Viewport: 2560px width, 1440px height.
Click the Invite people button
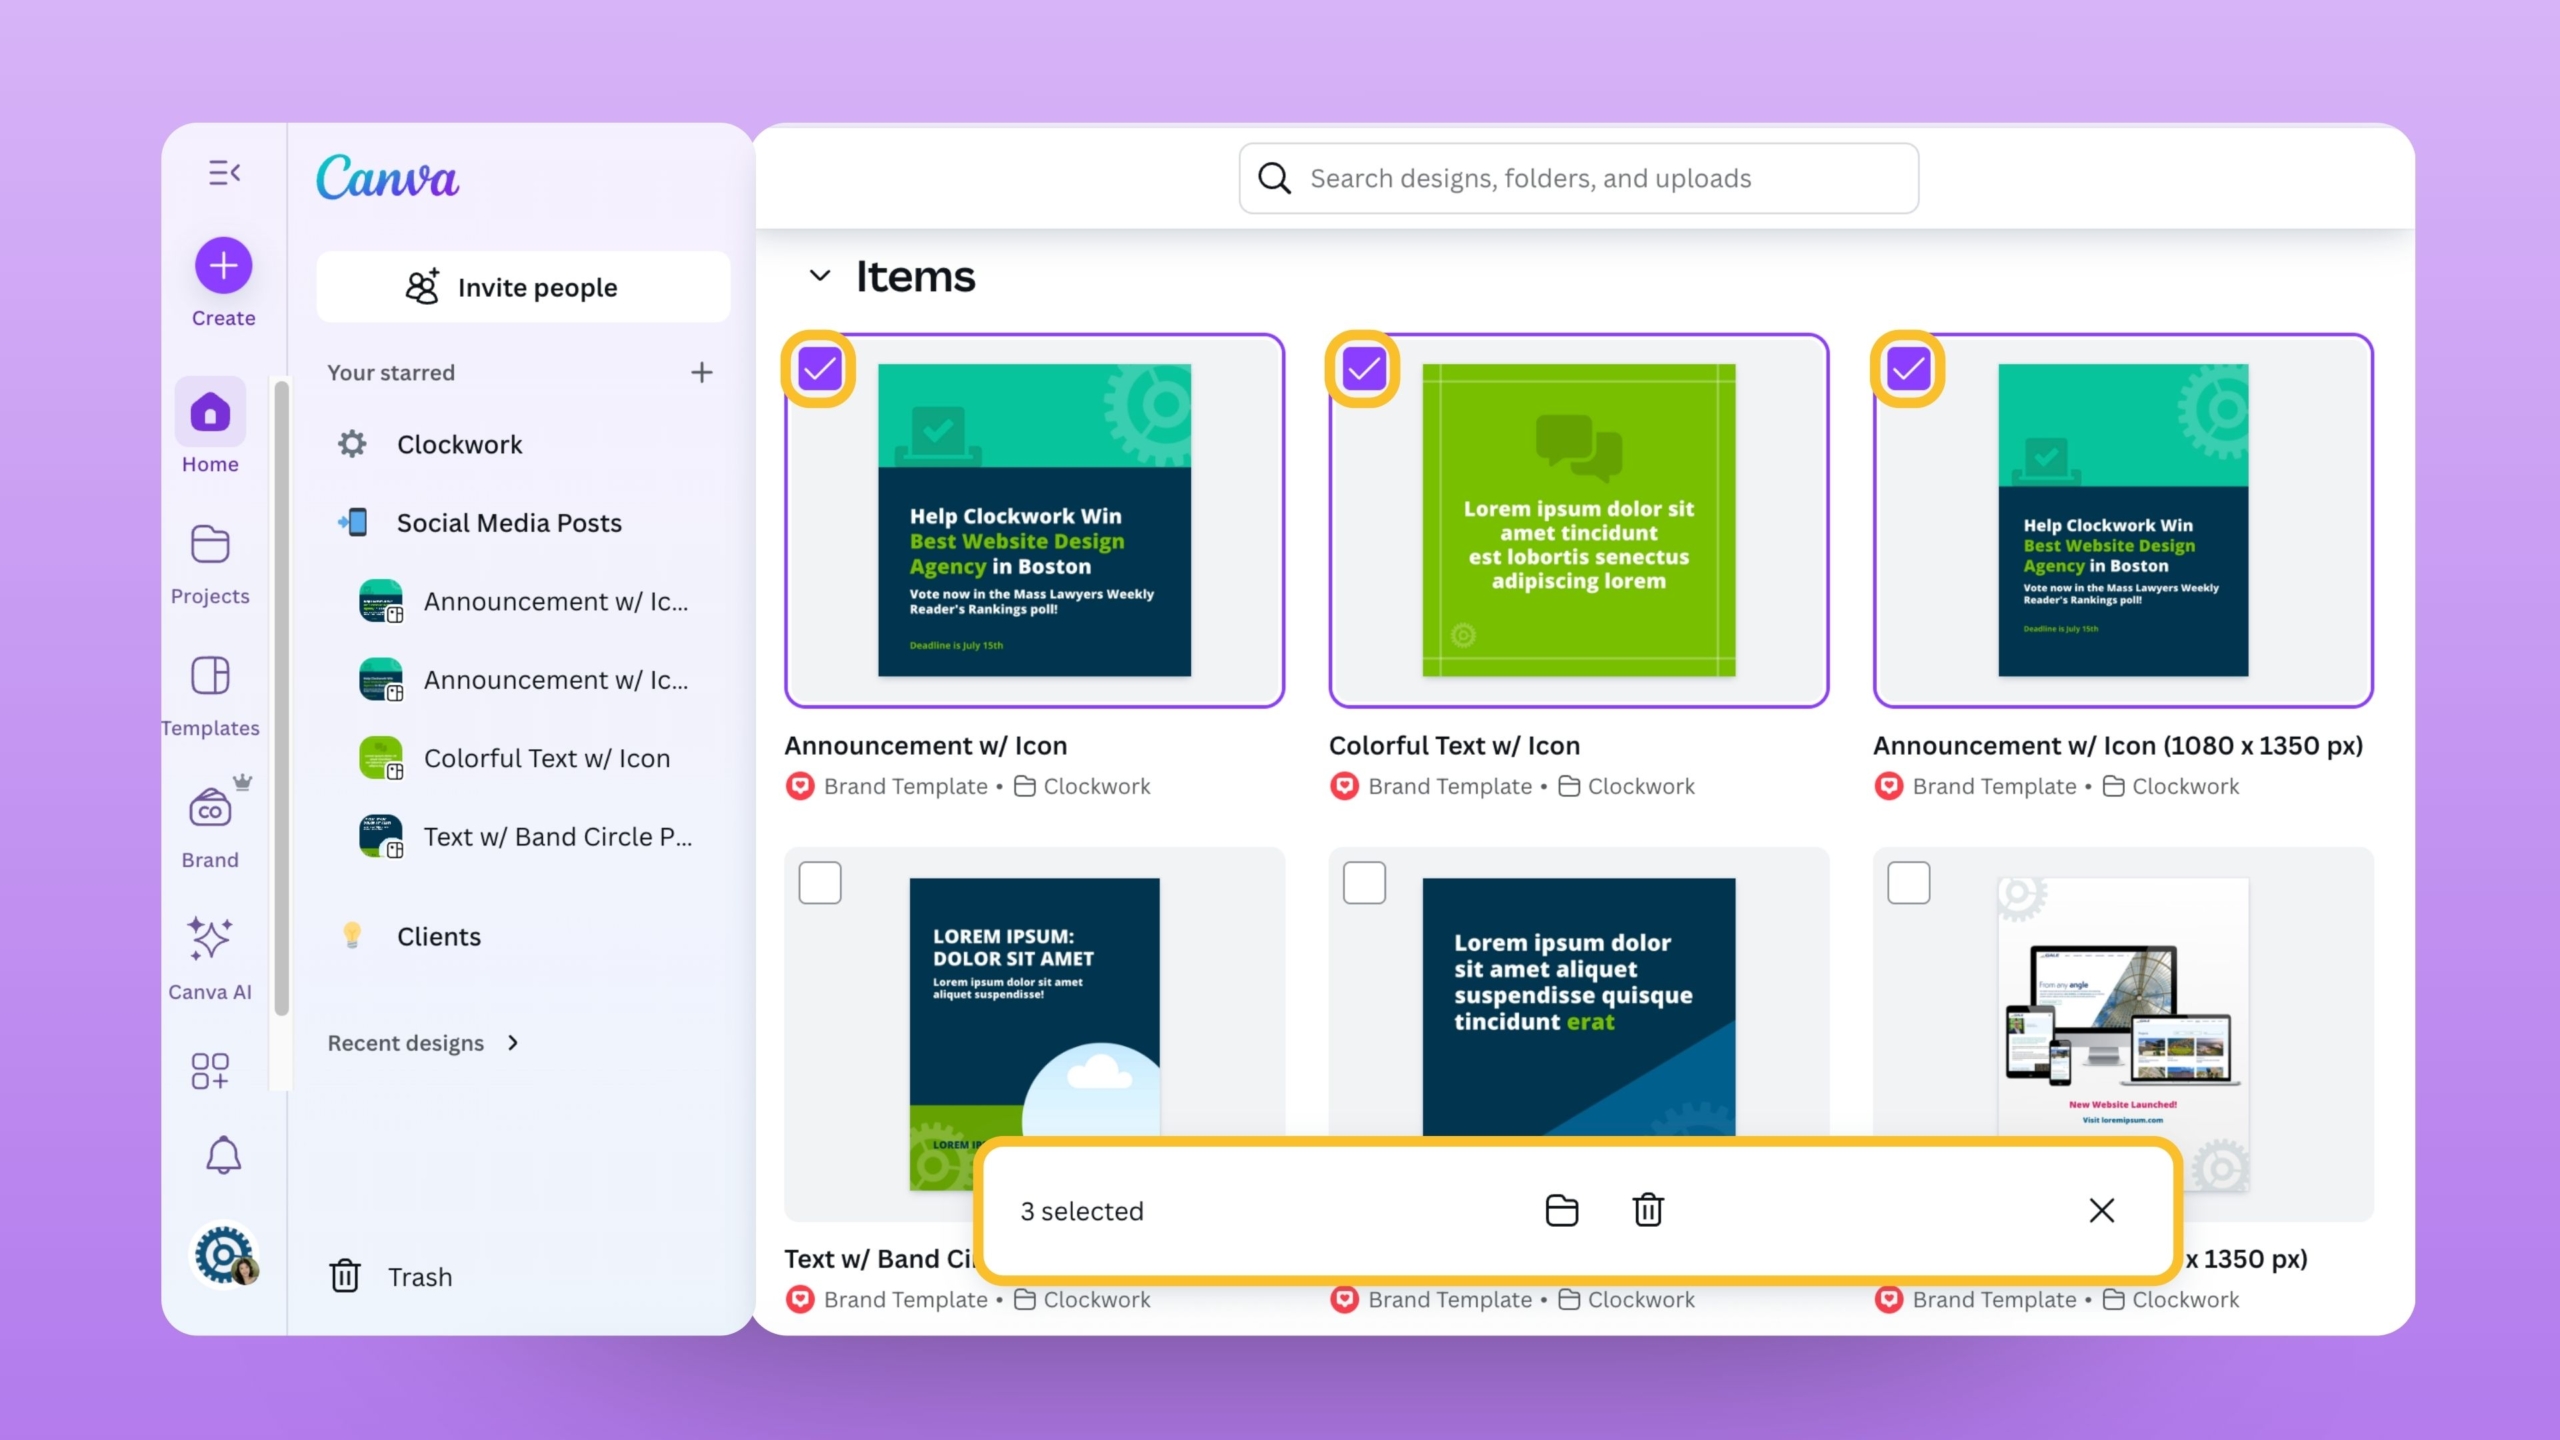click(x=523, y=287)
